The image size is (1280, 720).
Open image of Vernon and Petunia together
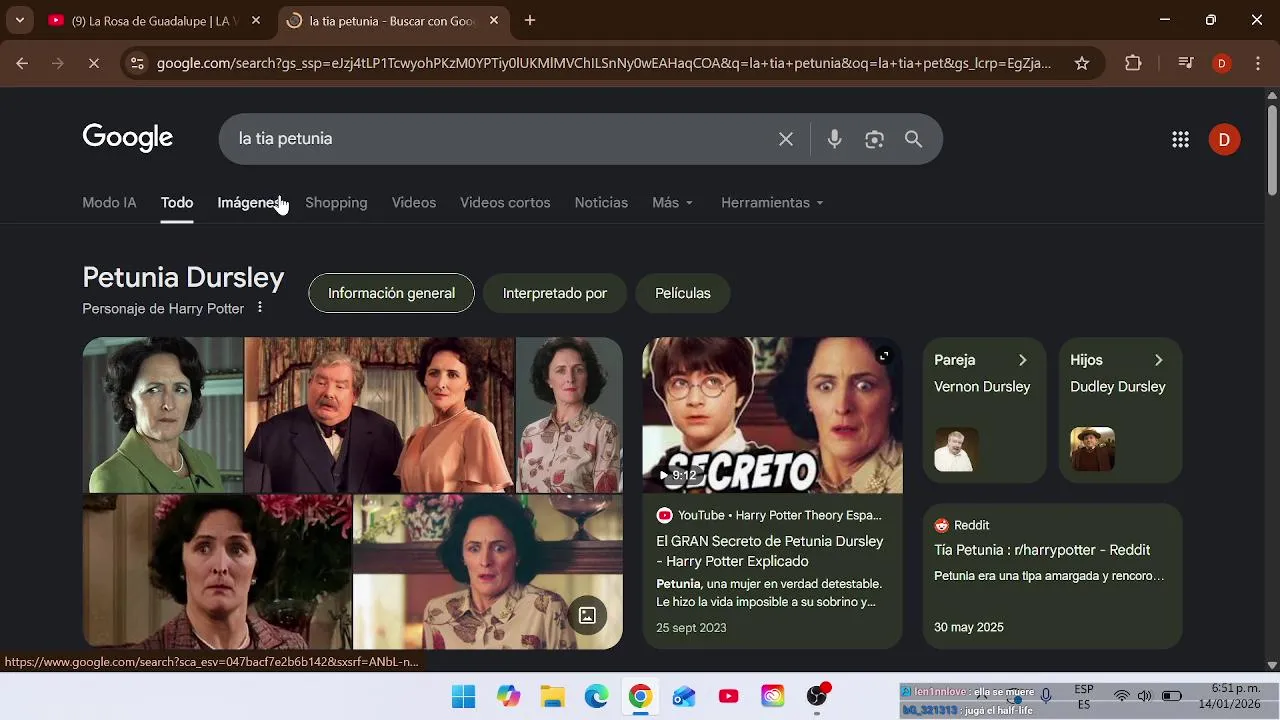380,415
